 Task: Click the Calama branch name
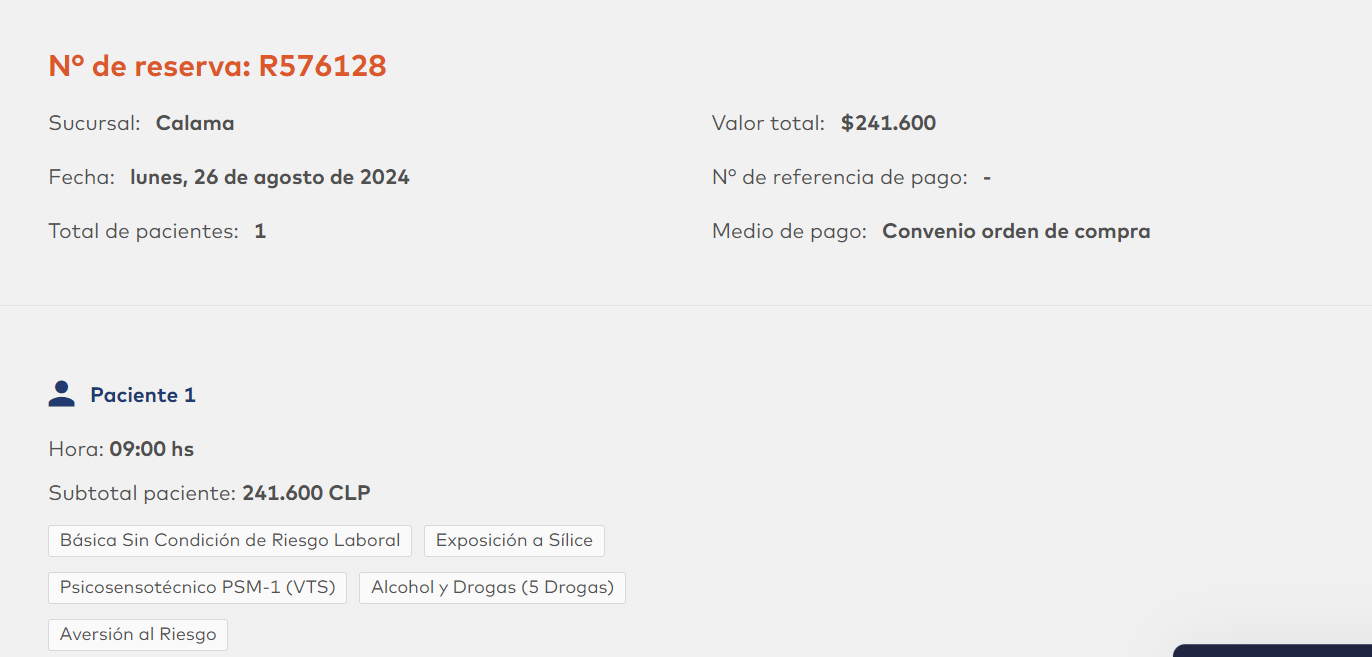coord(195,124)
